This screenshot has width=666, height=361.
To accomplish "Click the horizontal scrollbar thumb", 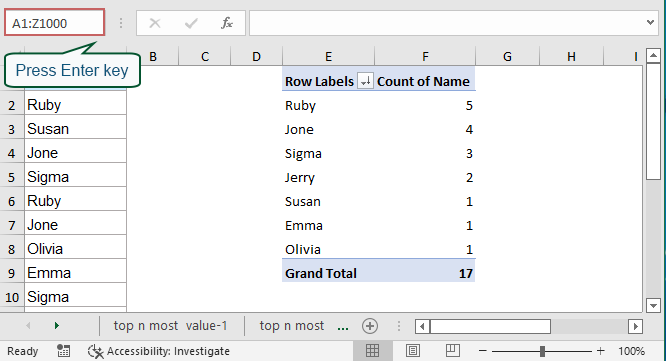I will pos(490,327).
